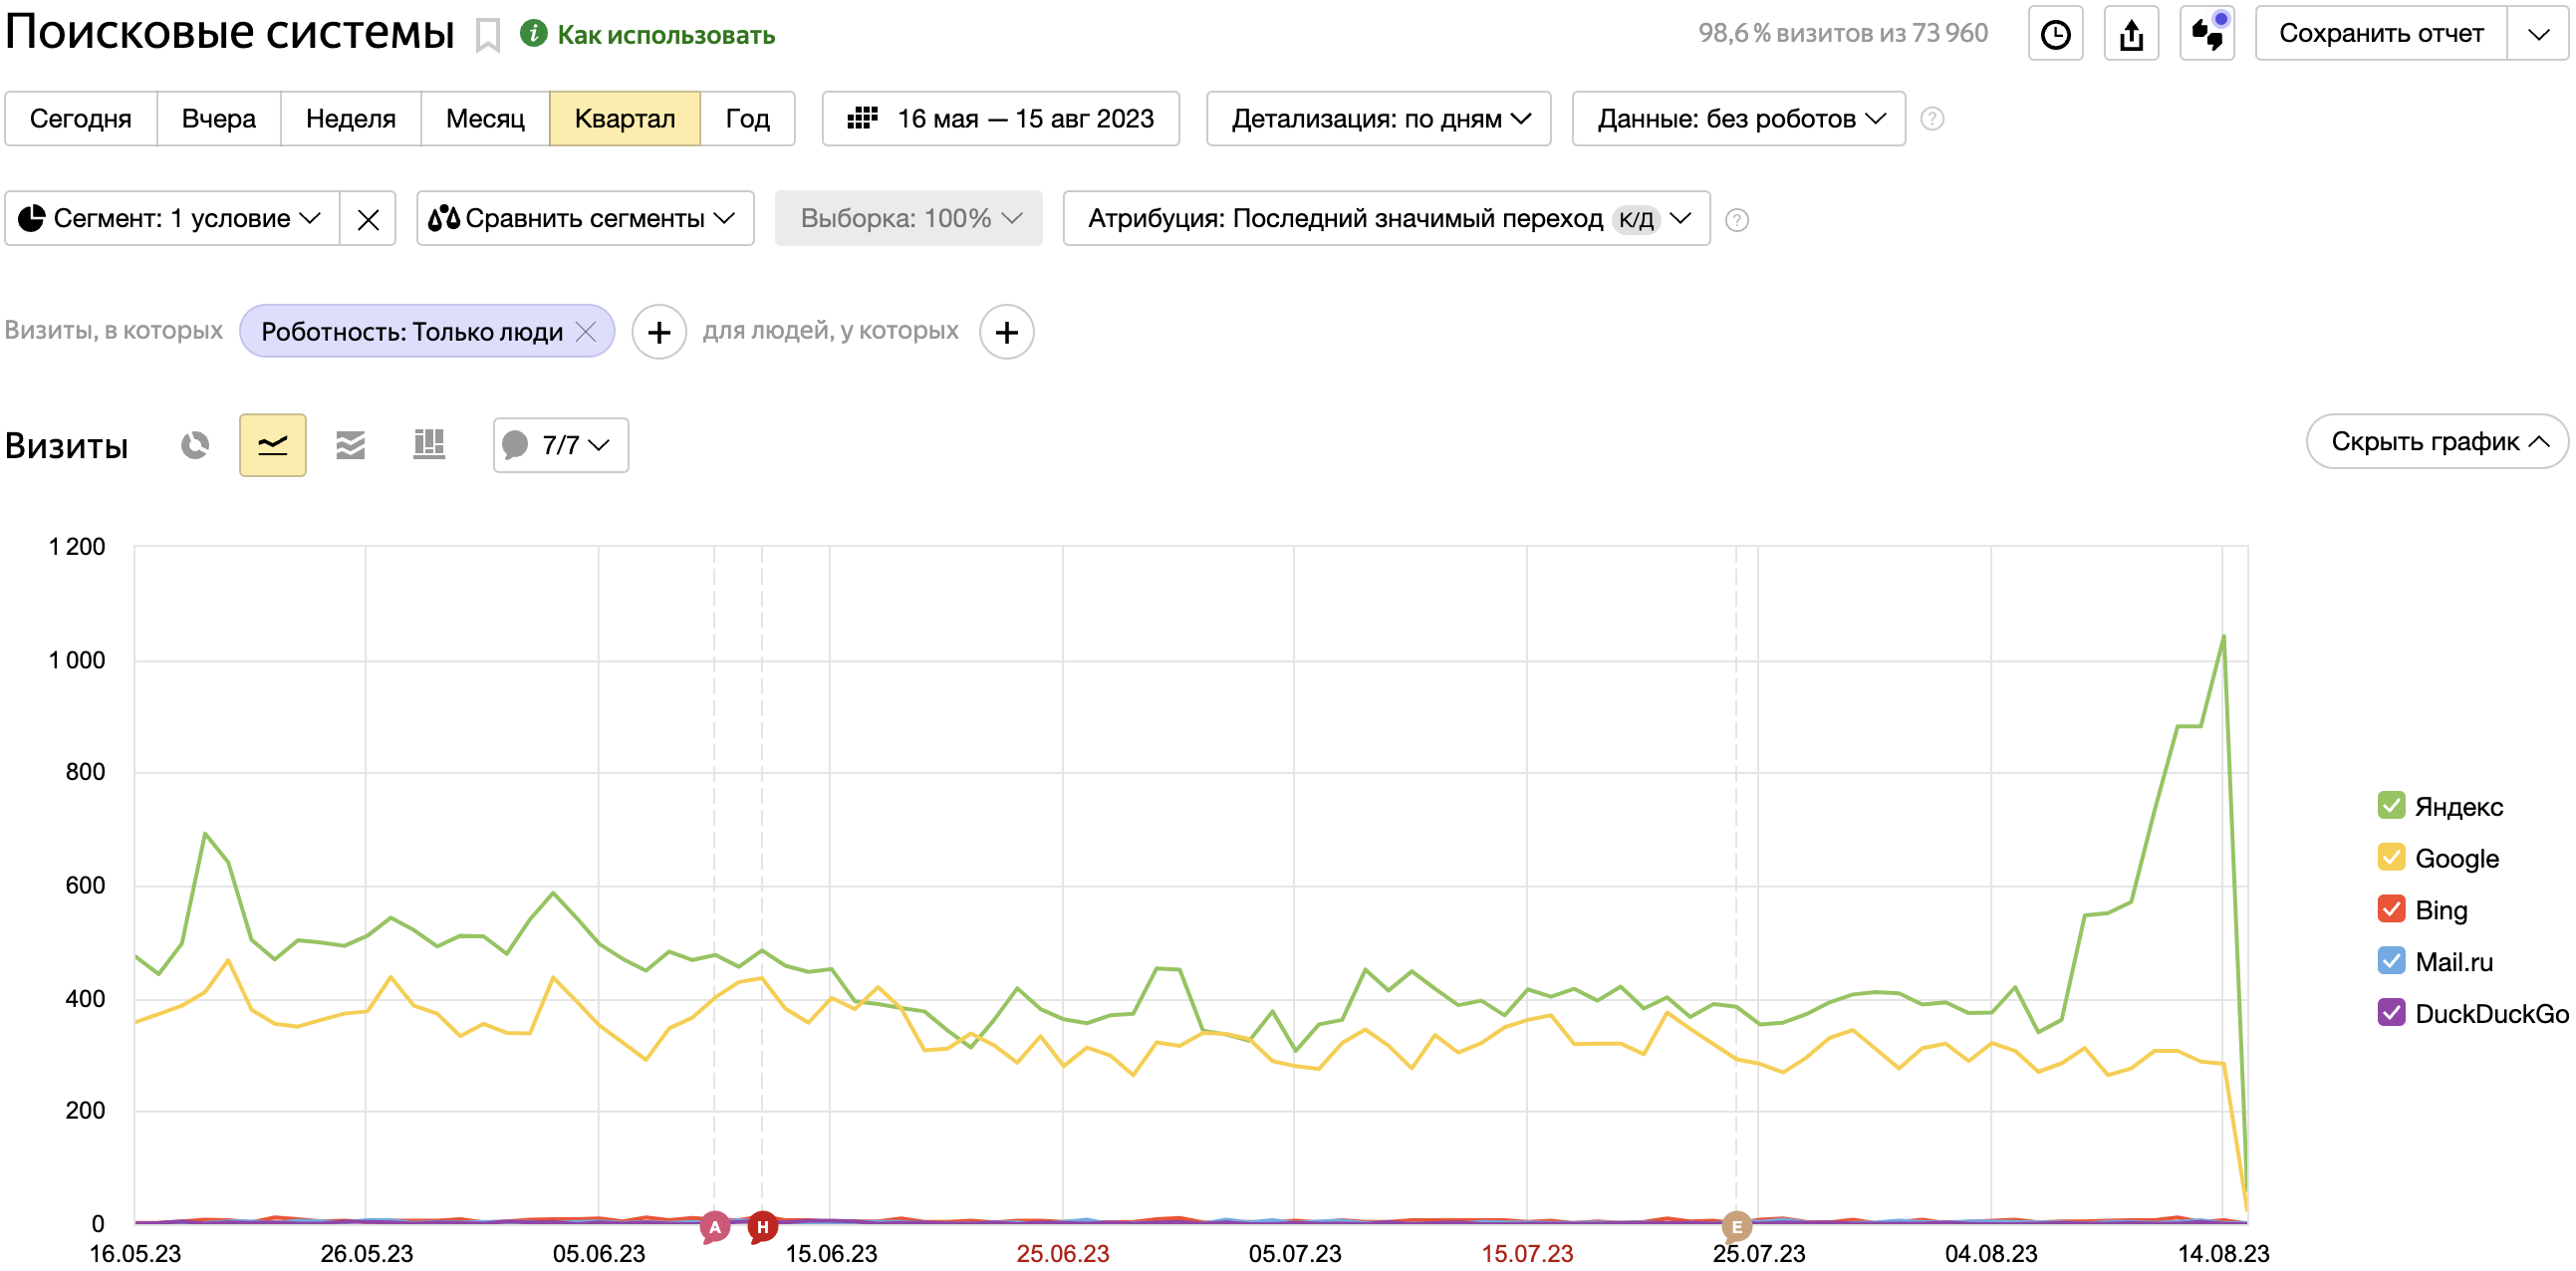
Task: Switch period to Год
Action: click(x=747, y=119)
